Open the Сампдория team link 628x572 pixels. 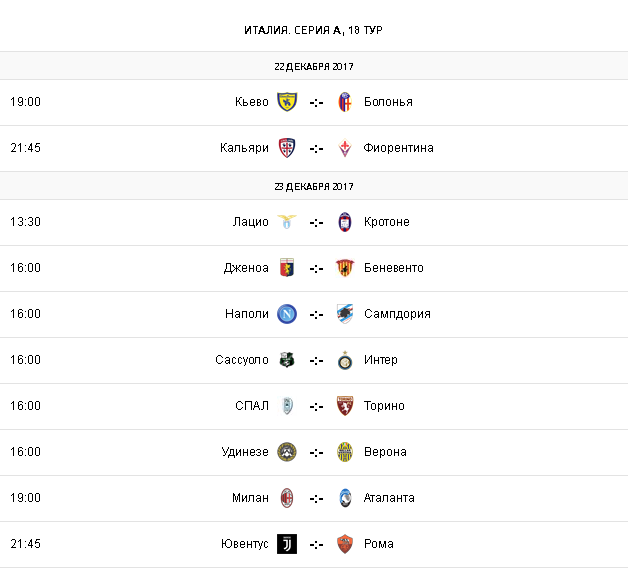pos(397,313)
